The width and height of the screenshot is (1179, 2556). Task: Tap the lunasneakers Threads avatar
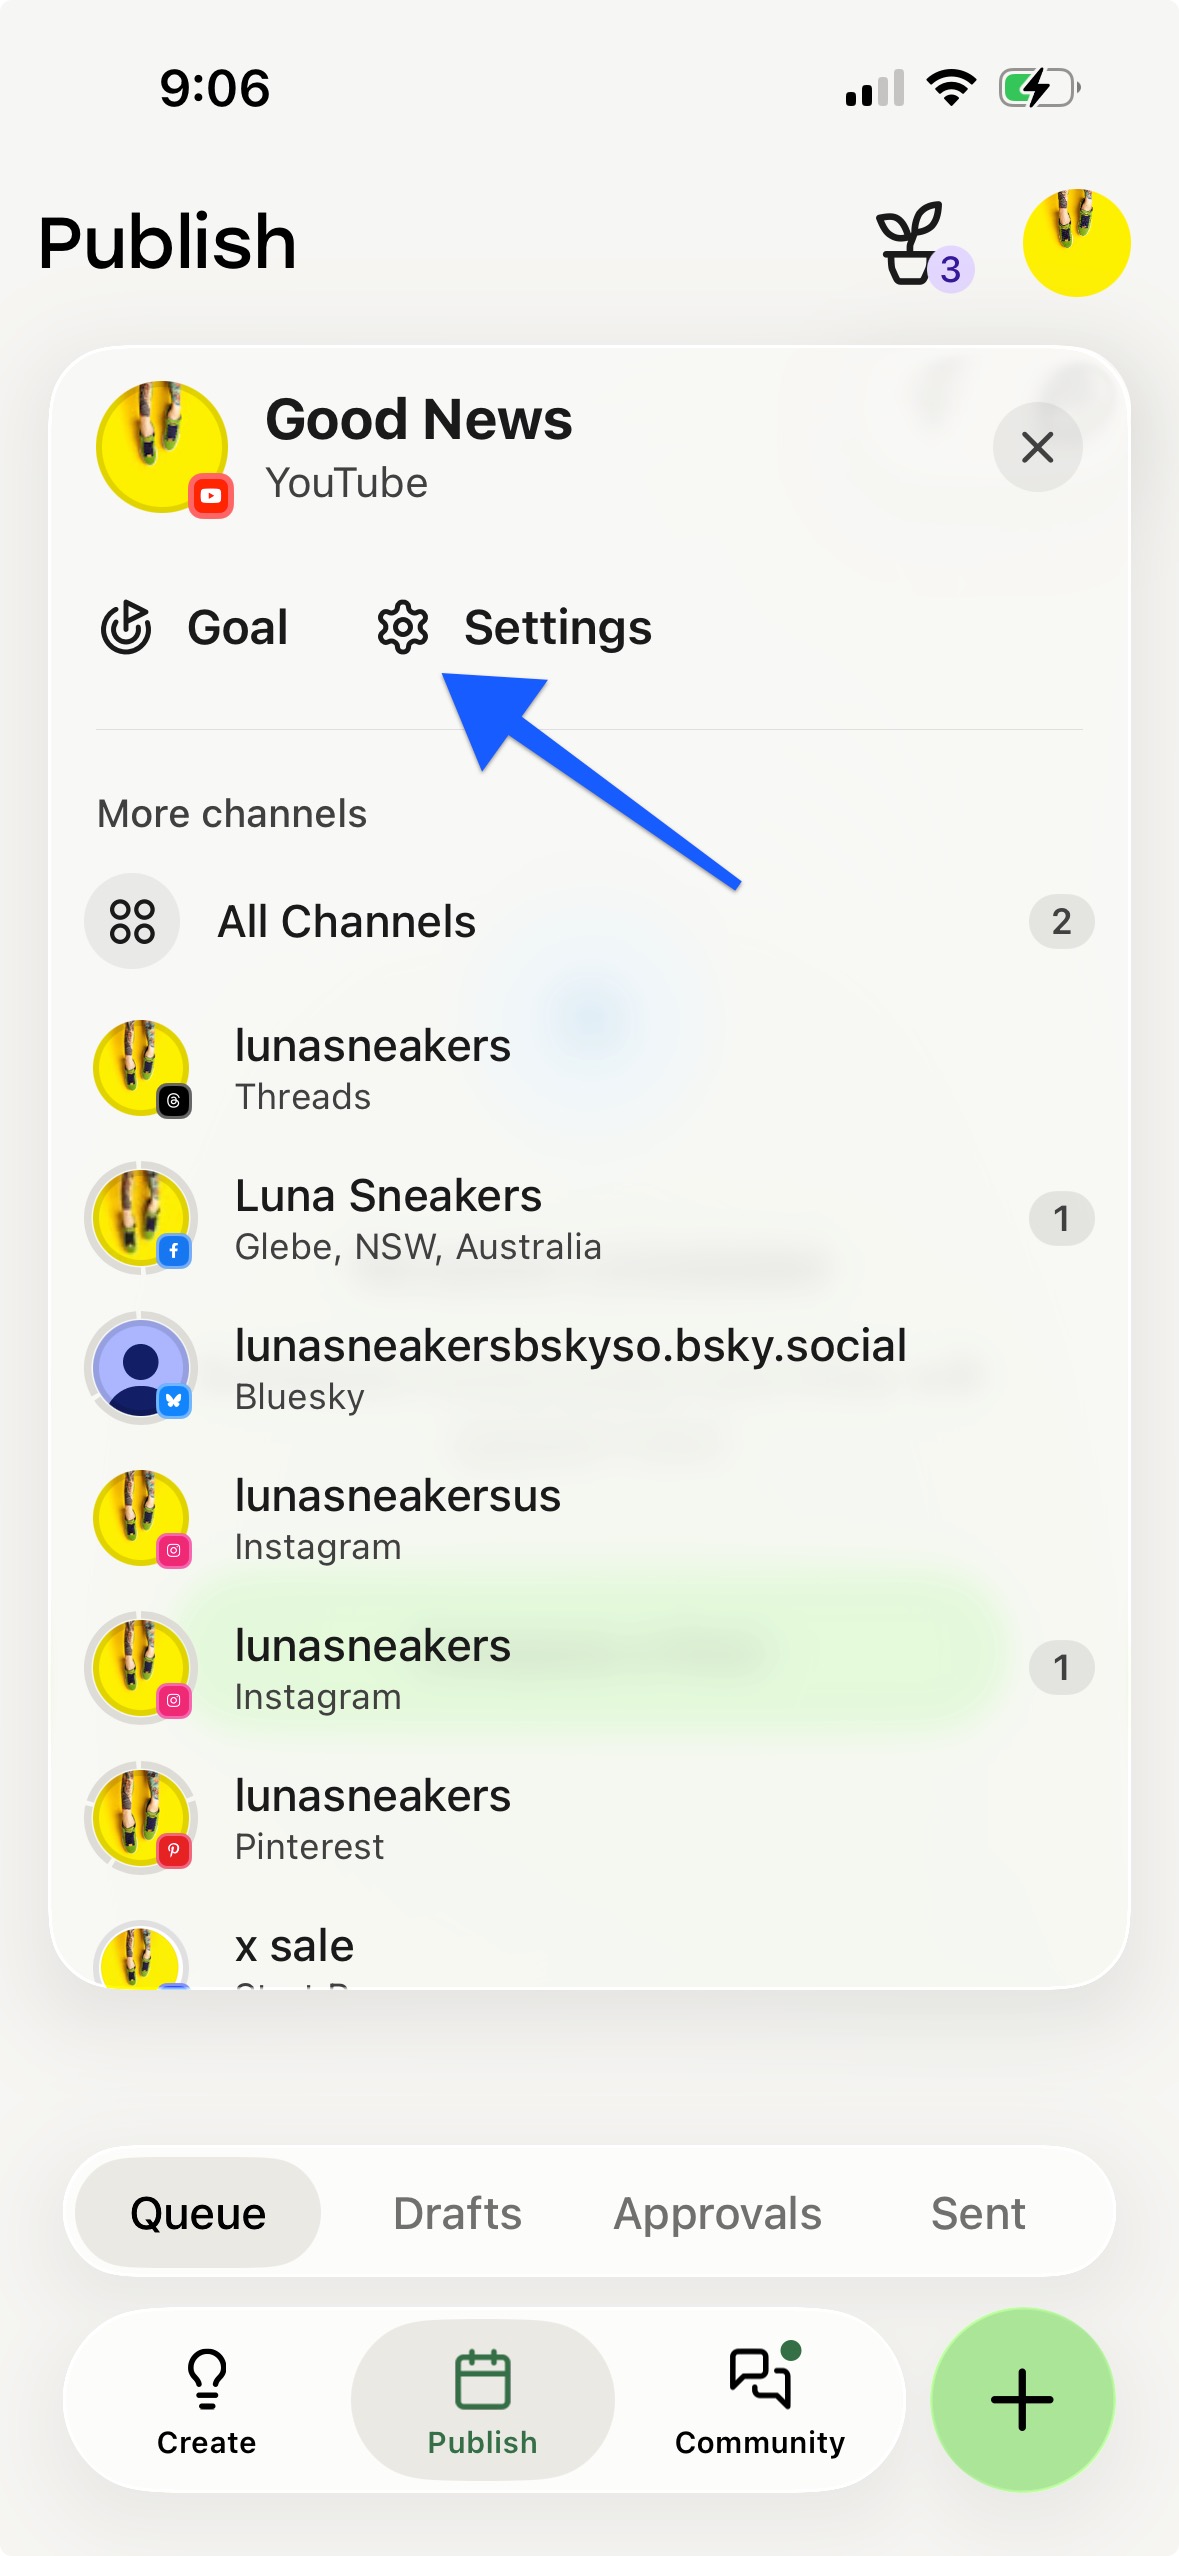coord(141,1068)
